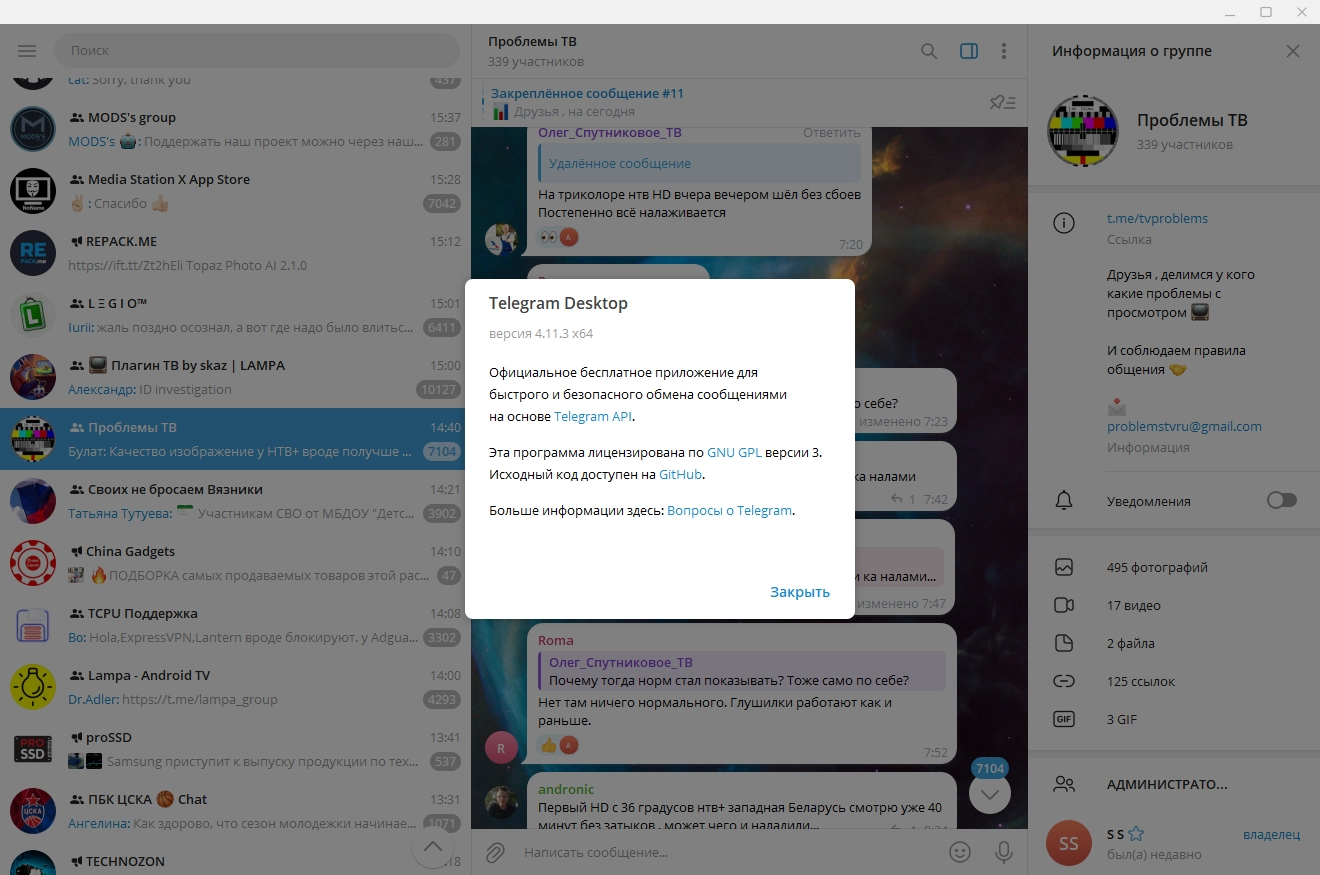Click the SS avatar of the group owner
Image resolution: width=1320 pixels, height=875 pixels.
click(1069, 844)
